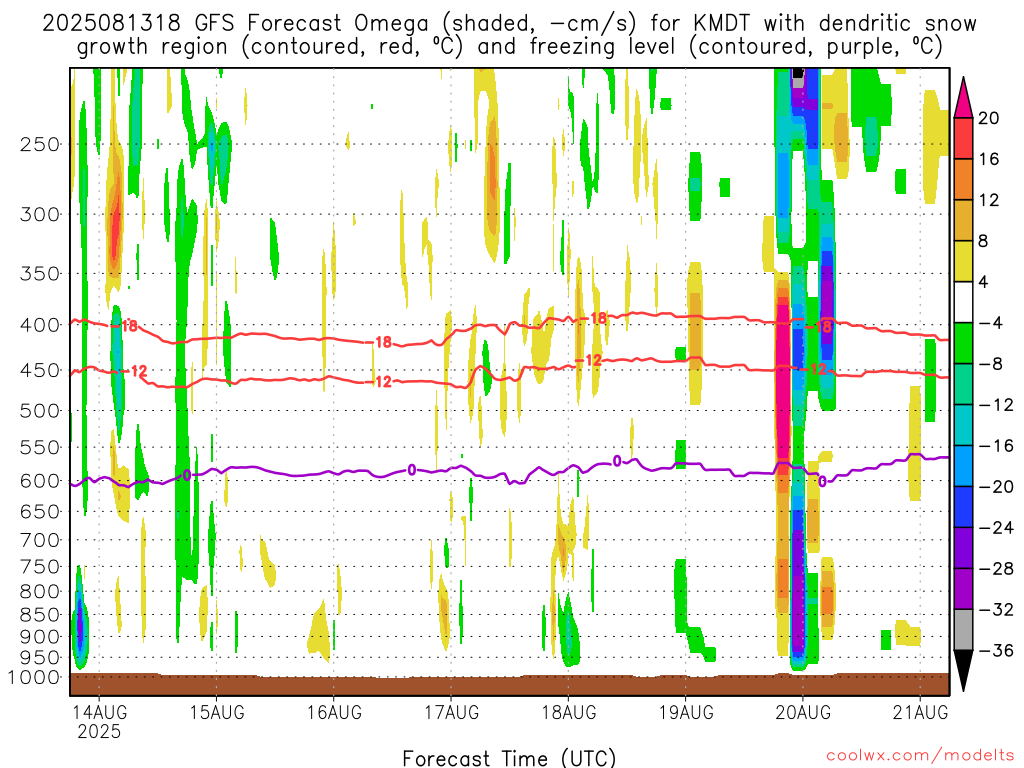The width and height of the screenshot is (1024, 768).
Task: Click the colorbar value label 20
Action: coord(989,118)
